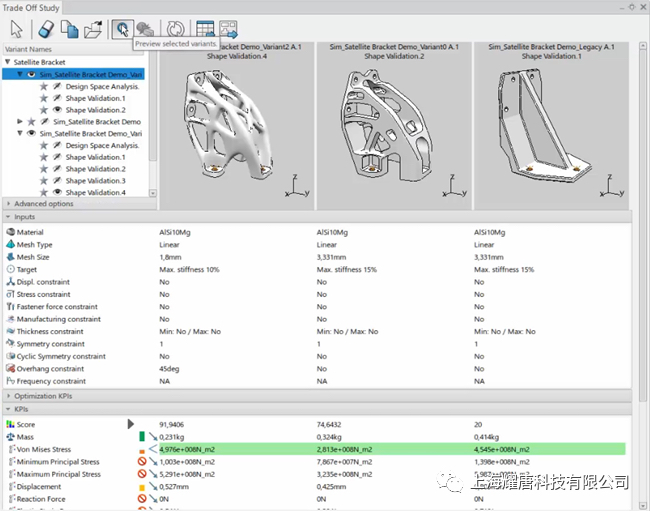Collapse the Inputs section
Image resolution: width=650 pixels, height=511 pixels.
click(8, 217)
